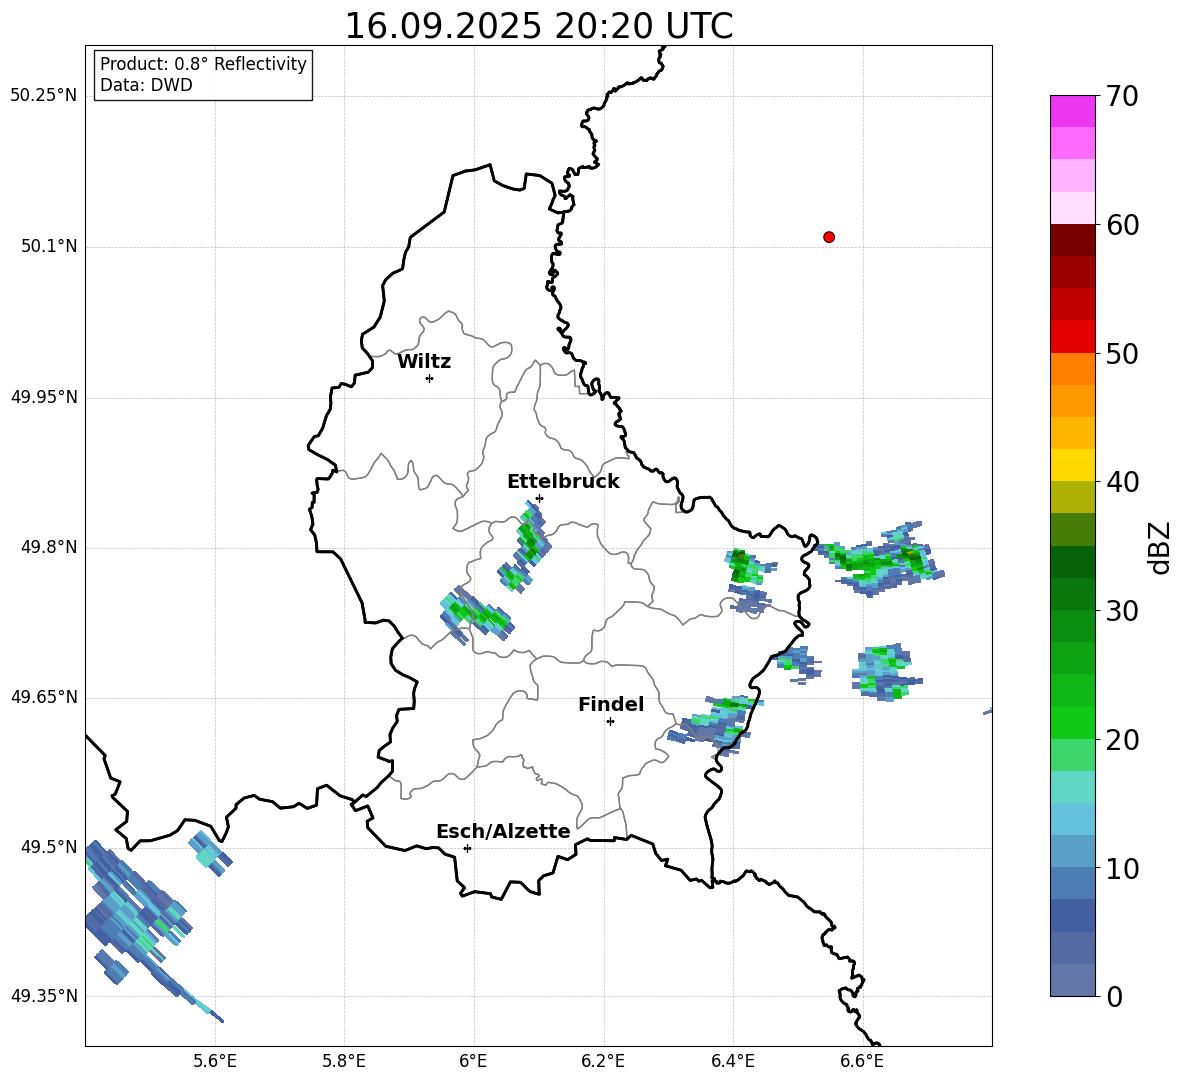Click the red radar site marker dot
The image size is (1184, 1081).
click(829, 237)
